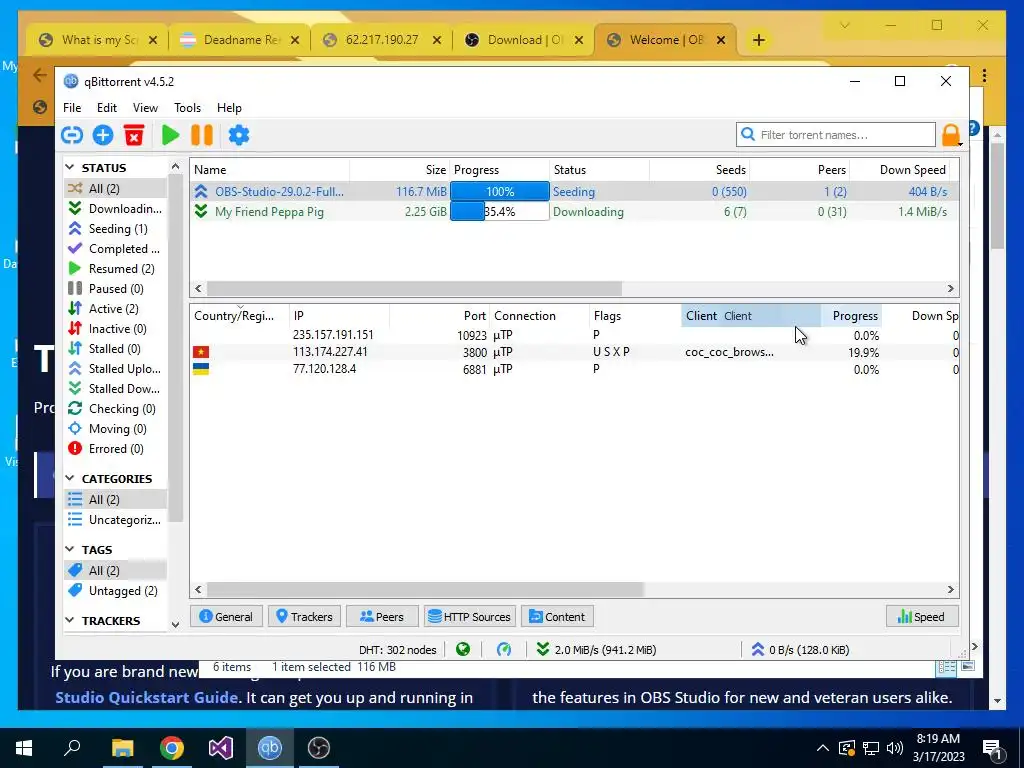Click the orange lock UI icon
The width and height of the screenshot is (1024, 768).
pyautogui.click(x=951, y=135)
